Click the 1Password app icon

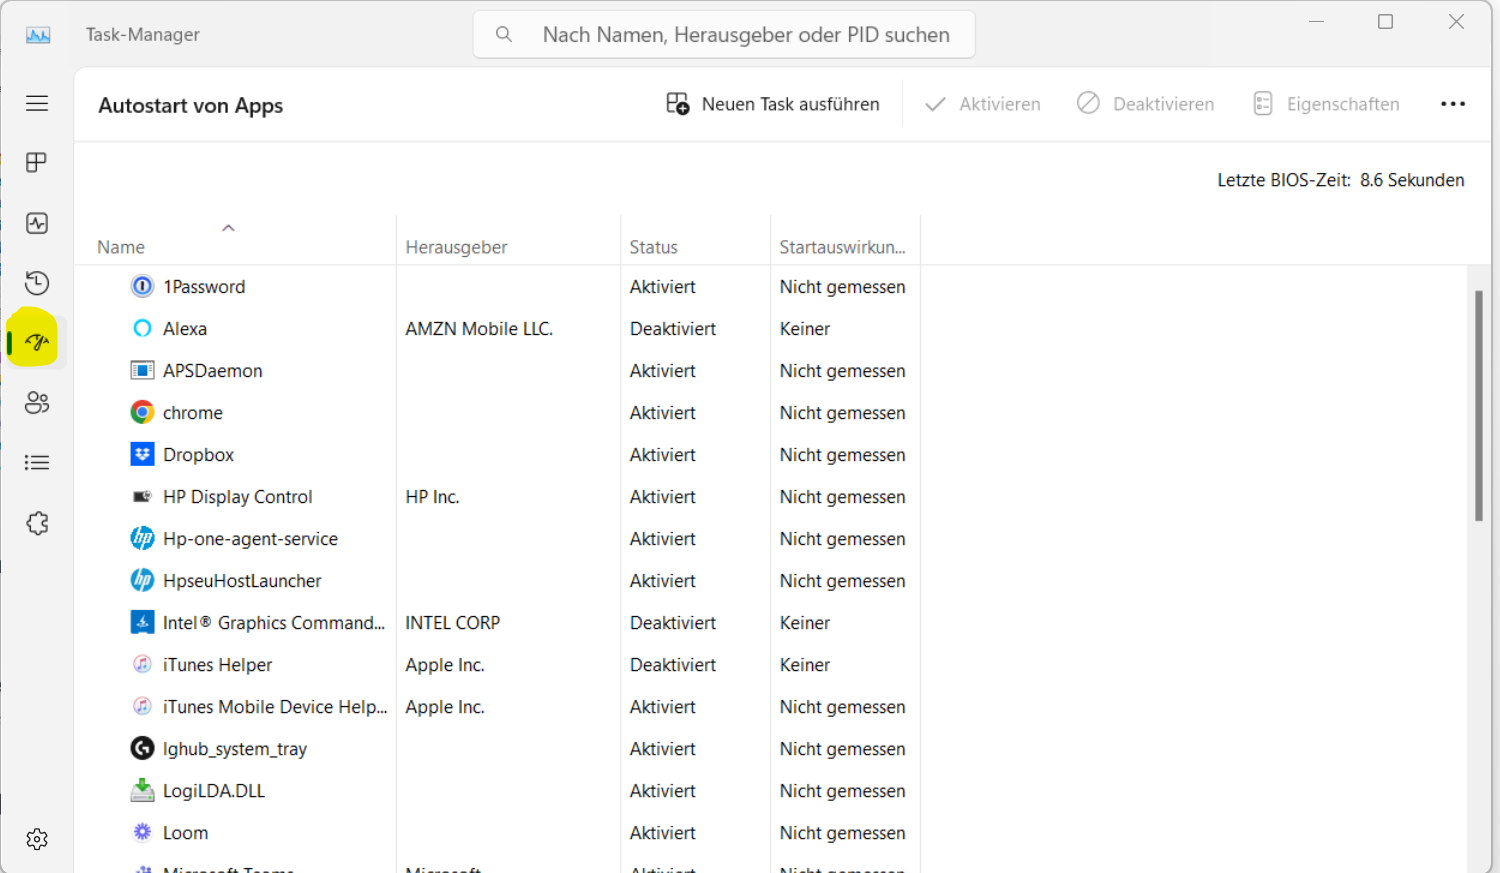(x=143, y=287)
